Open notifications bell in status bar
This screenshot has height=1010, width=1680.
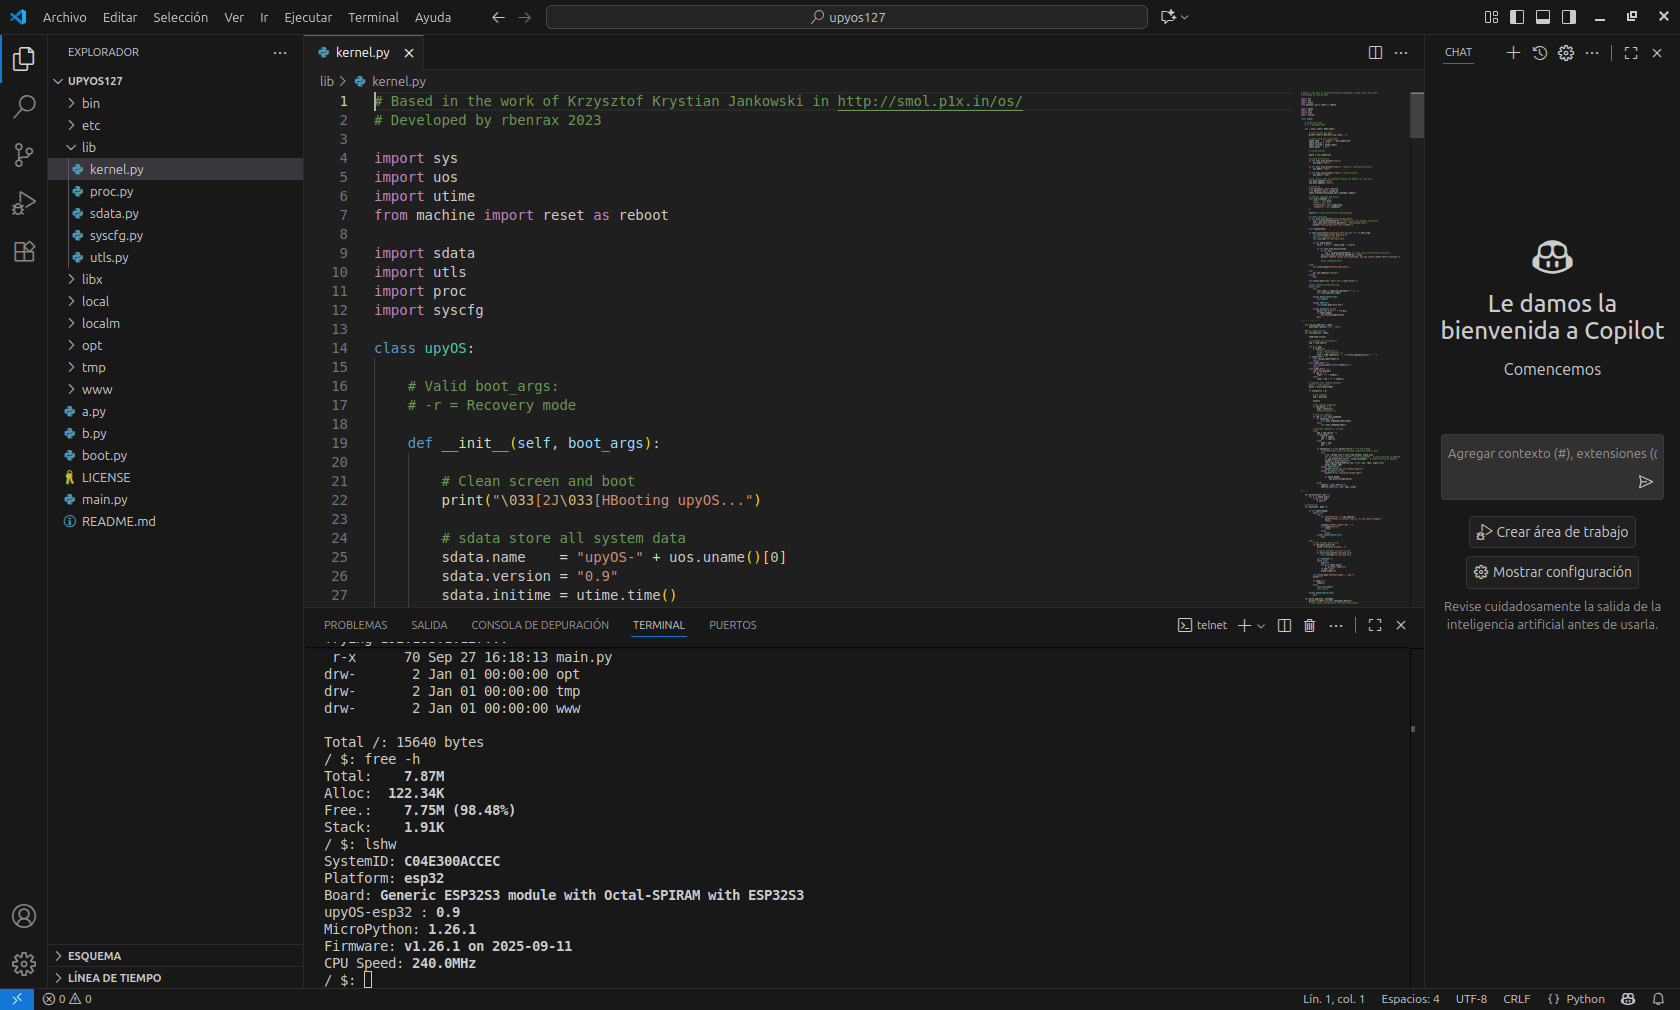point(1658,999)
